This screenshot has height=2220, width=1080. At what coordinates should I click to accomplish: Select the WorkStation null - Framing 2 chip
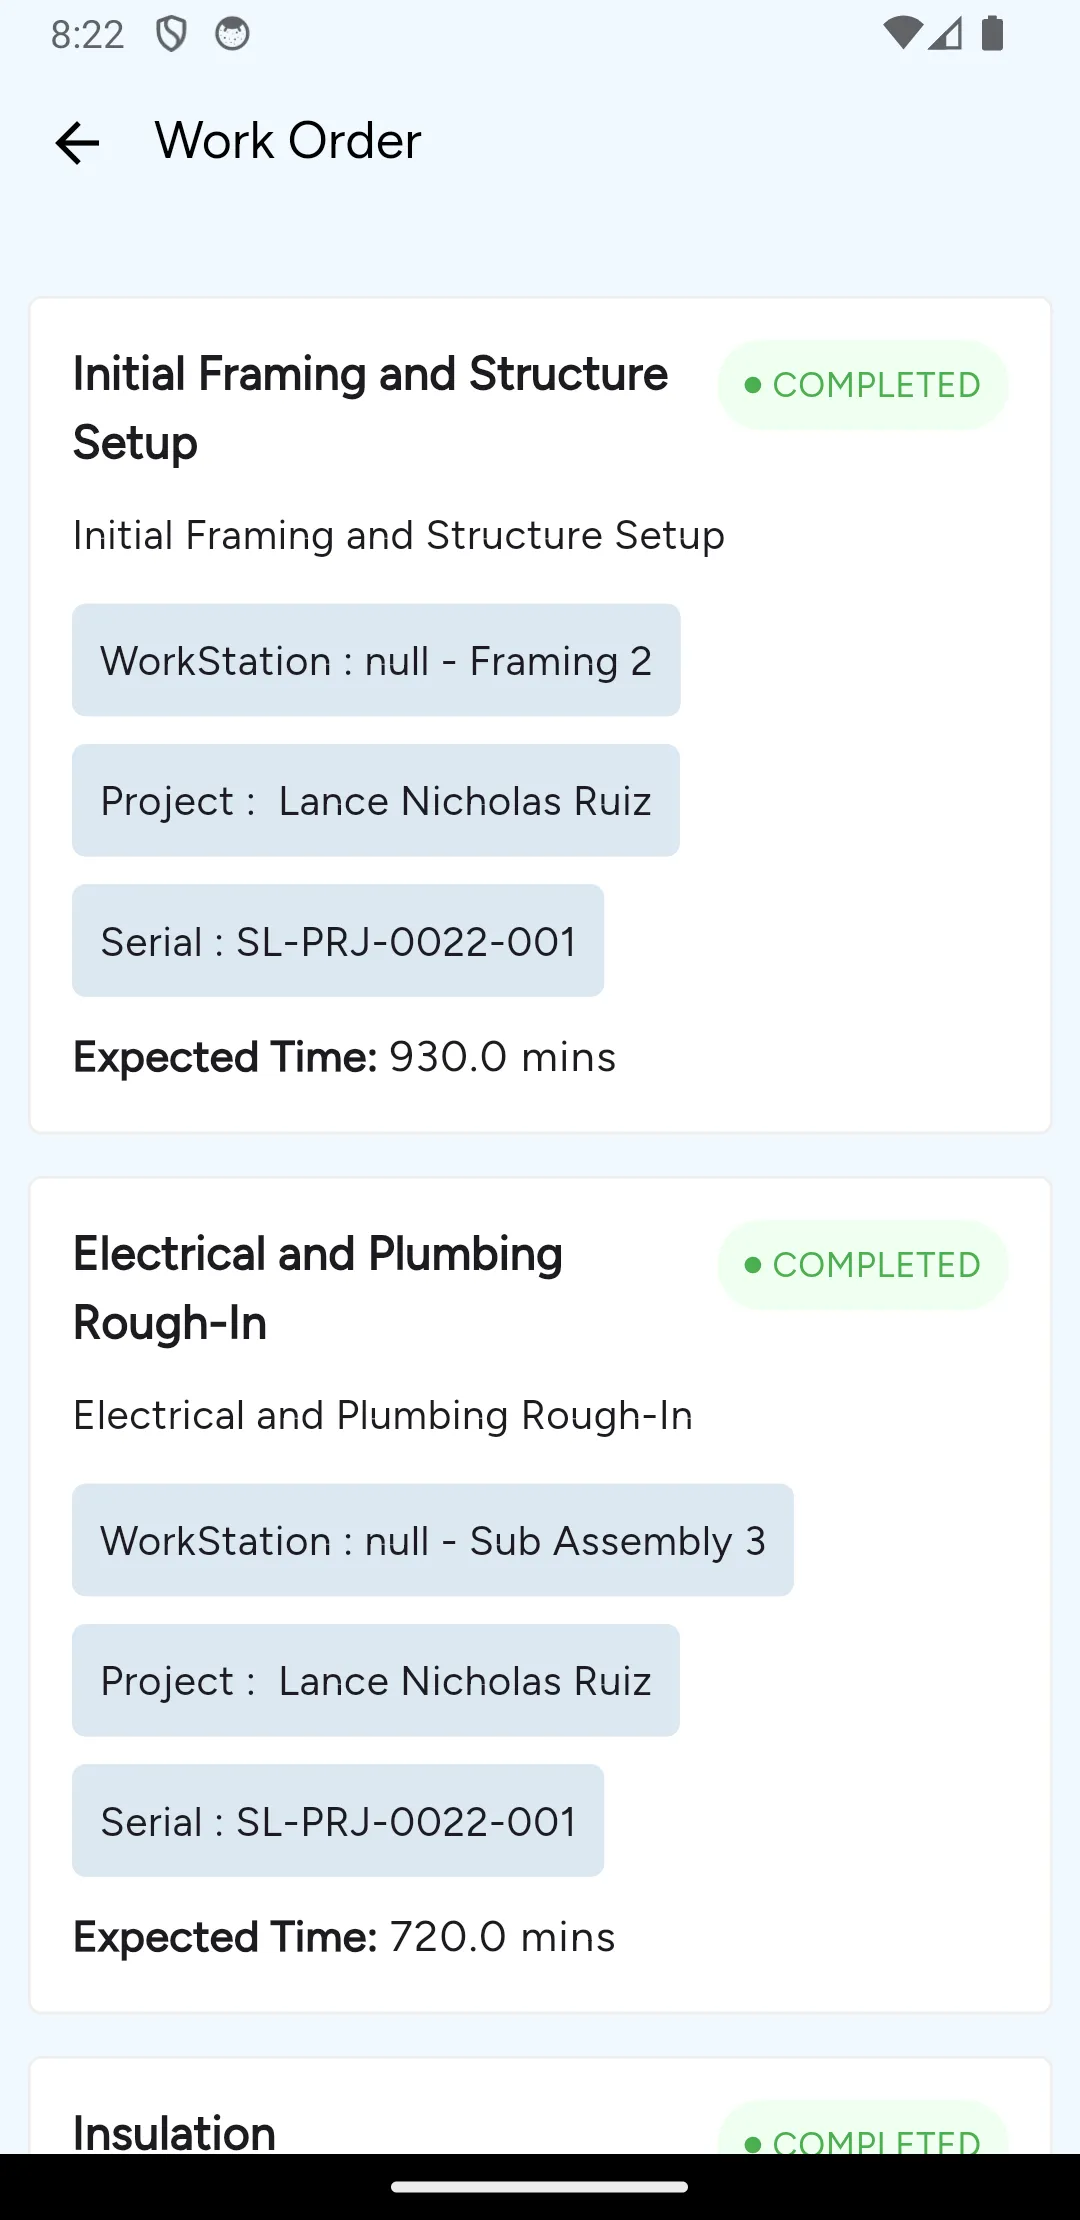[376, 660]
